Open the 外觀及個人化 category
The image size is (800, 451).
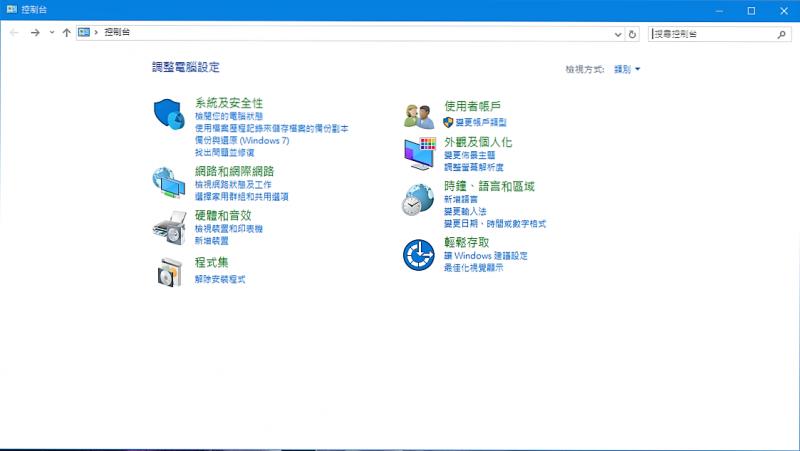tap(478, 142)
